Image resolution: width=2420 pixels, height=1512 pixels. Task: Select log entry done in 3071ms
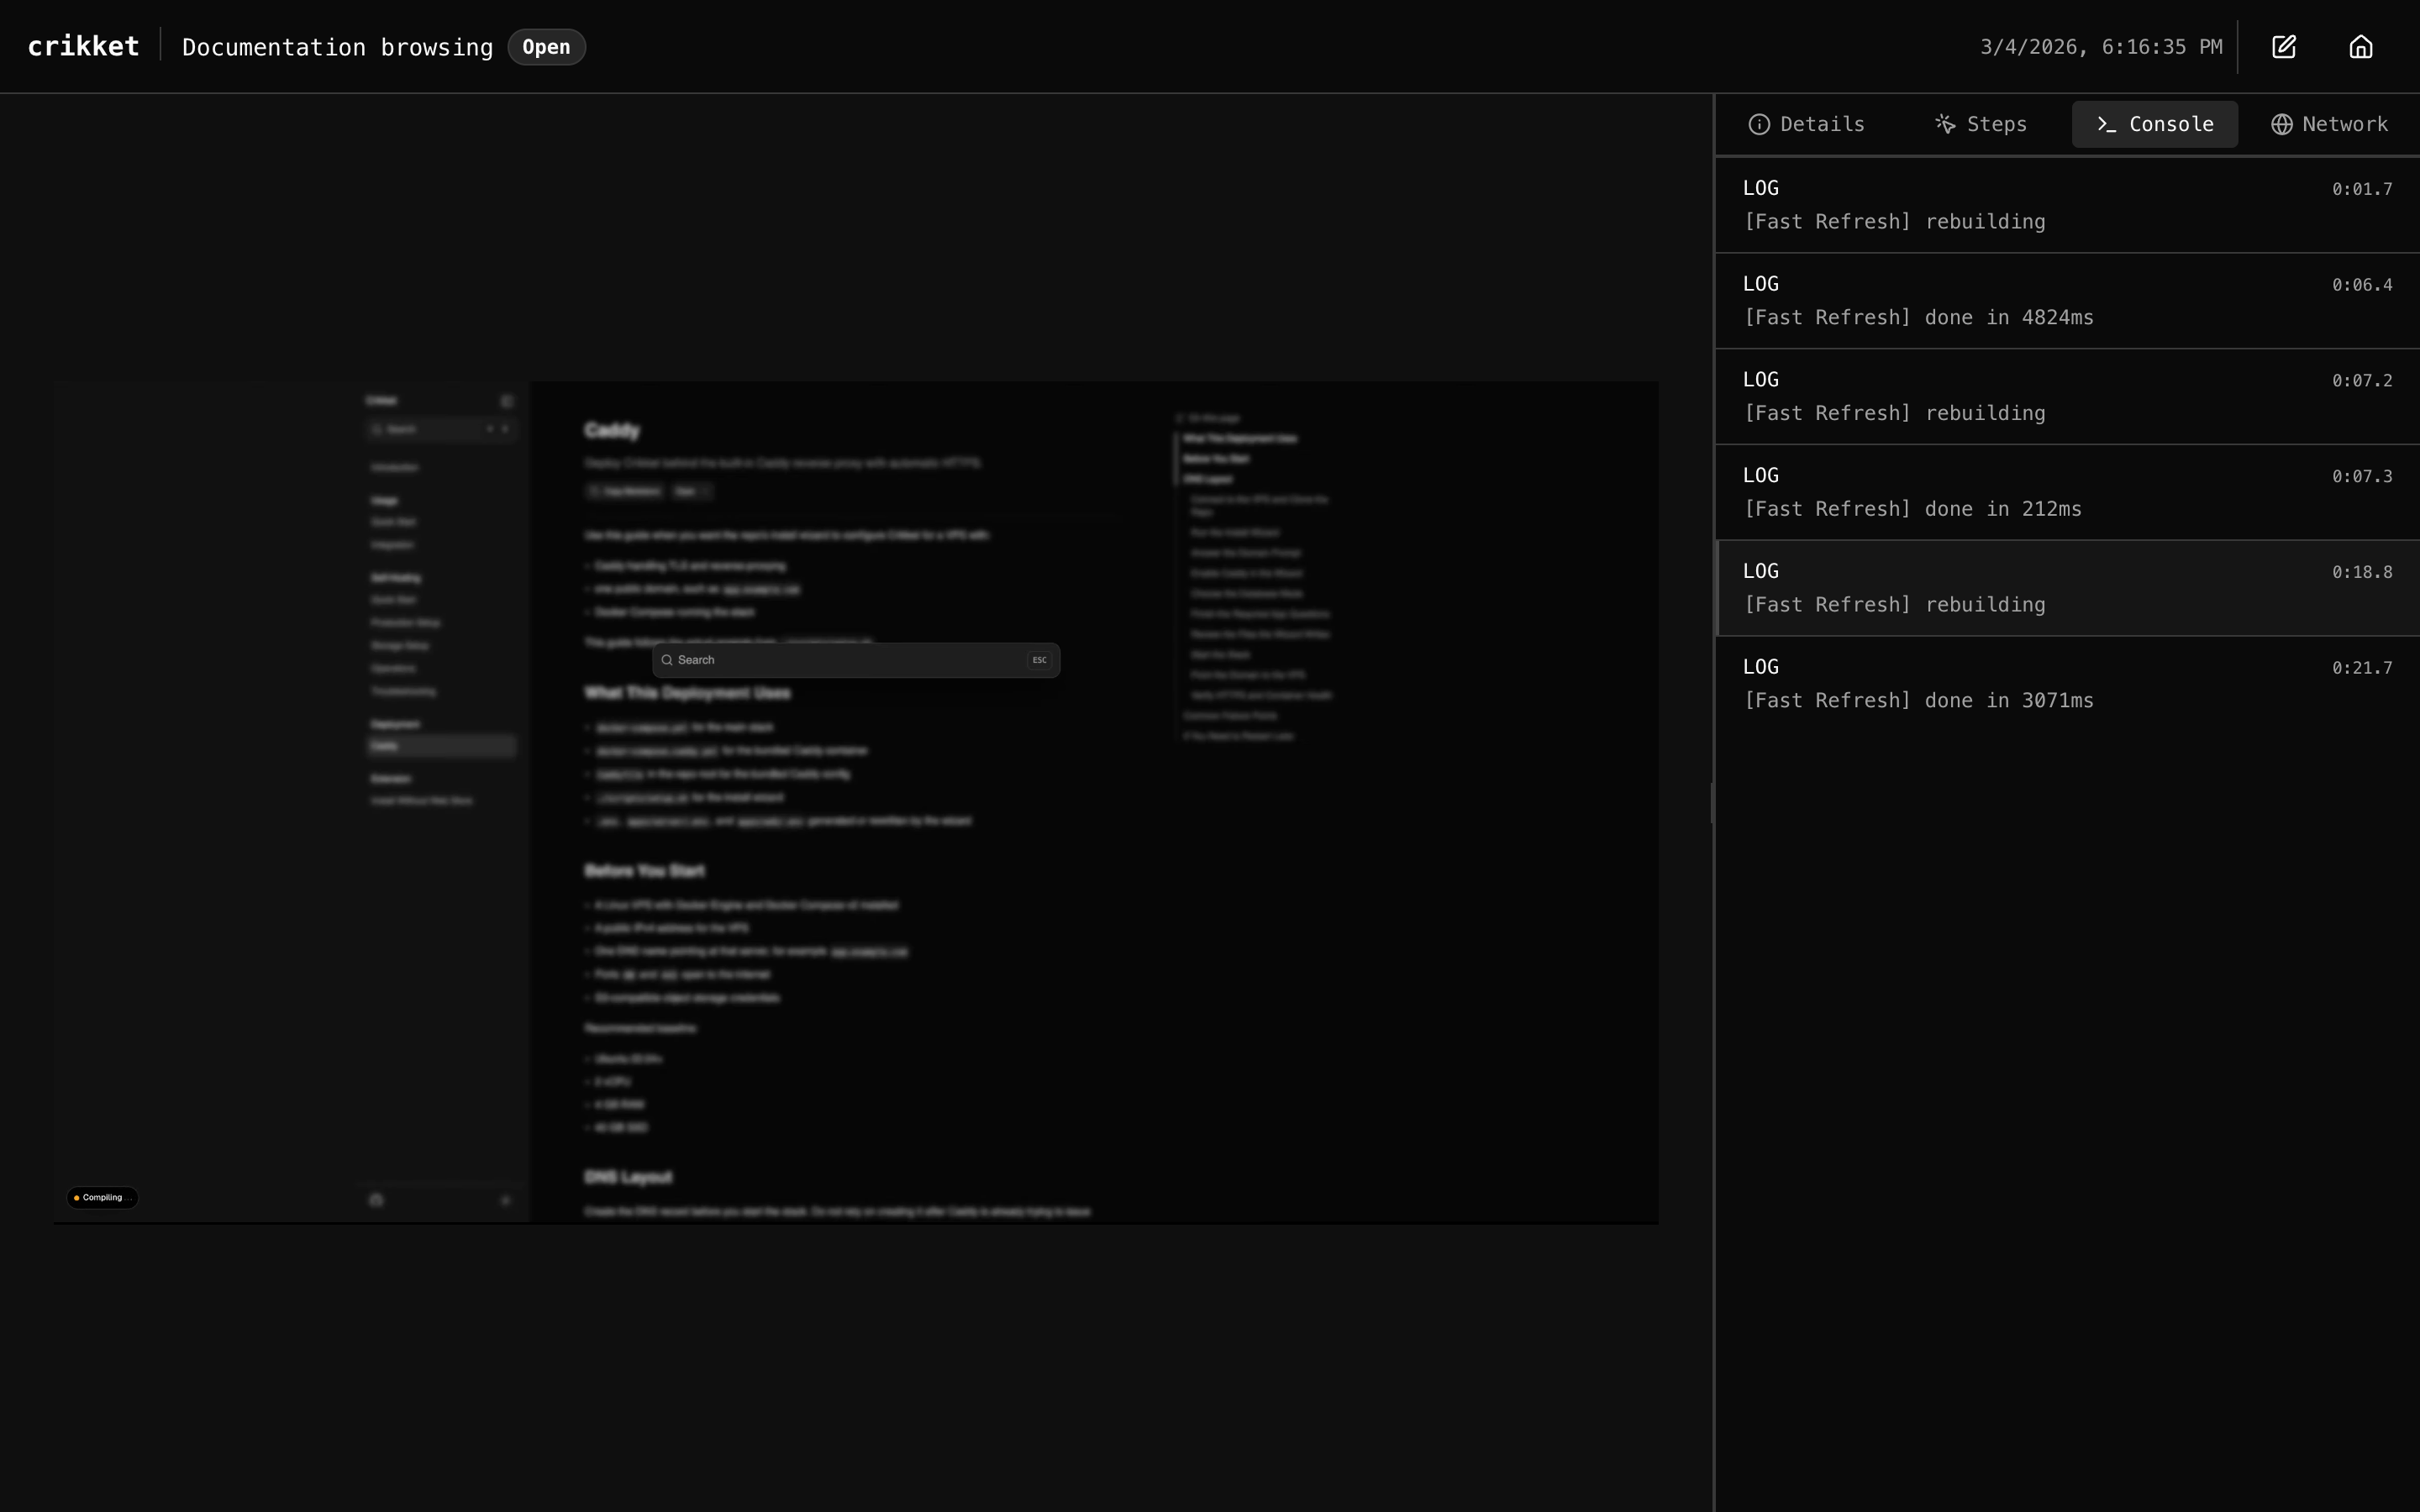pyautogui.click(x=2066, y=684)
